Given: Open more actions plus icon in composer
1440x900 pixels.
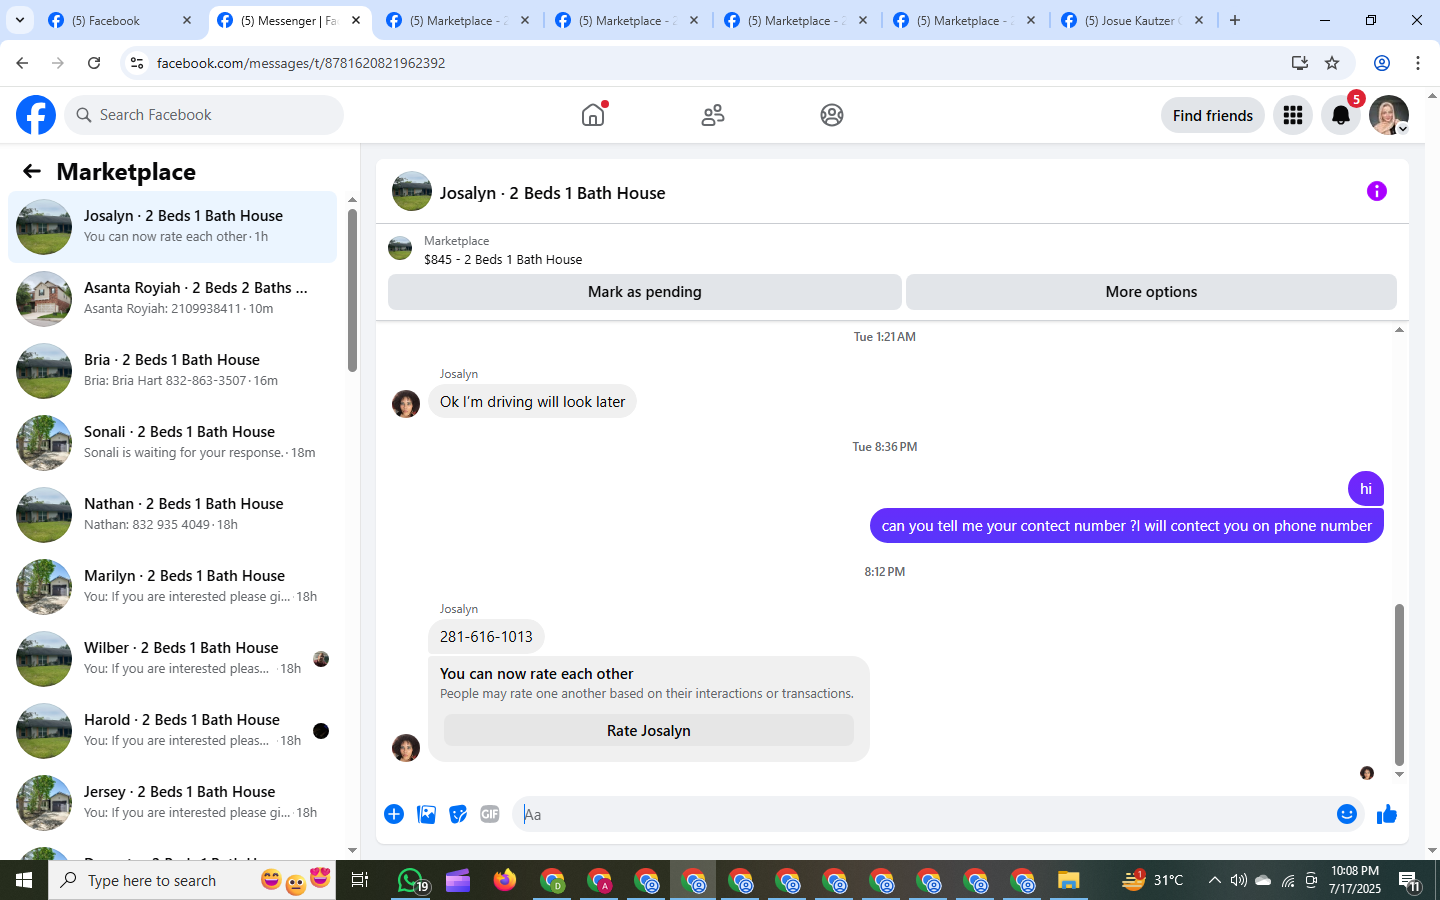Looking at the screenshot, I should tap(394, 814).
